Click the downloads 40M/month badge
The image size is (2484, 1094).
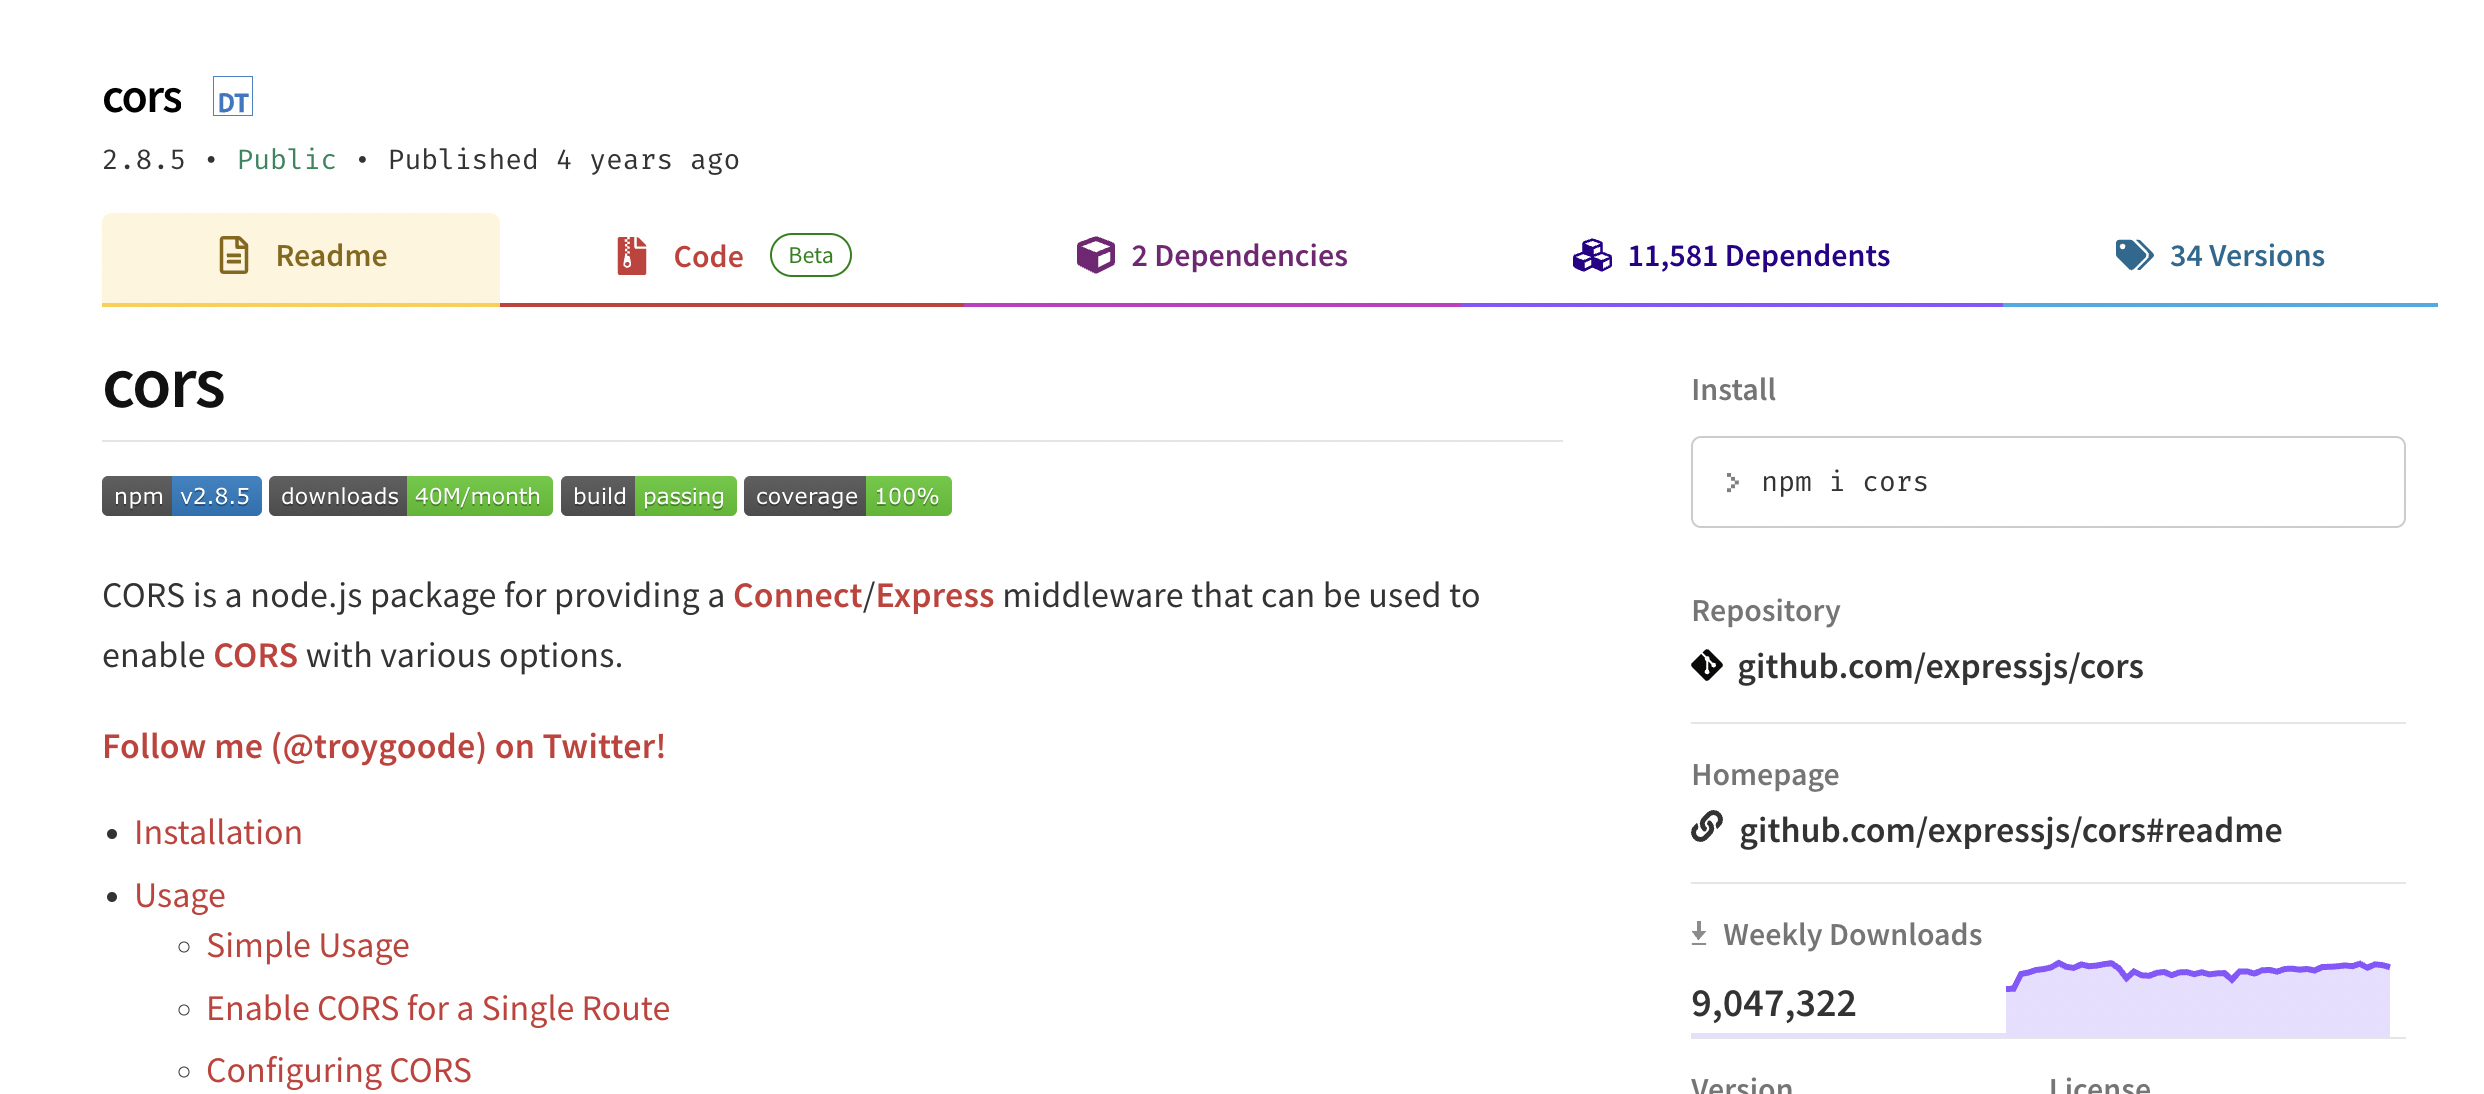(x=411, y=496)
